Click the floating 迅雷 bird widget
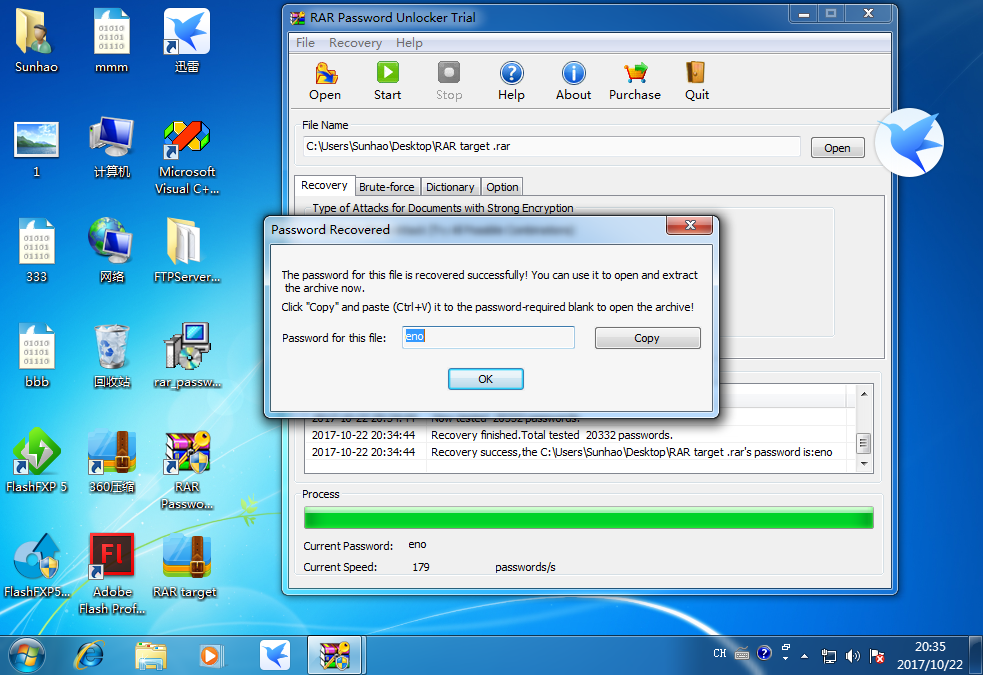983x675 pixels. coord(909,142)
